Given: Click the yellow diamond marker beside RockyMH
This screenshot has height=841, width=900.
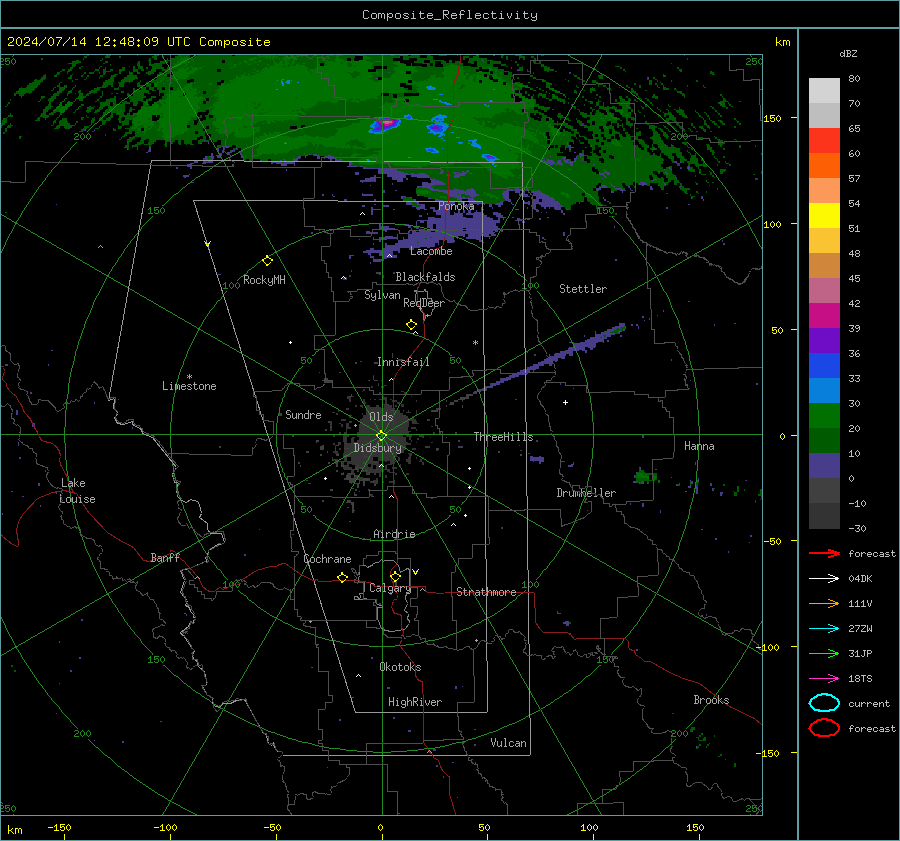Looking at the screenshot, I should [x=267, y=261].
